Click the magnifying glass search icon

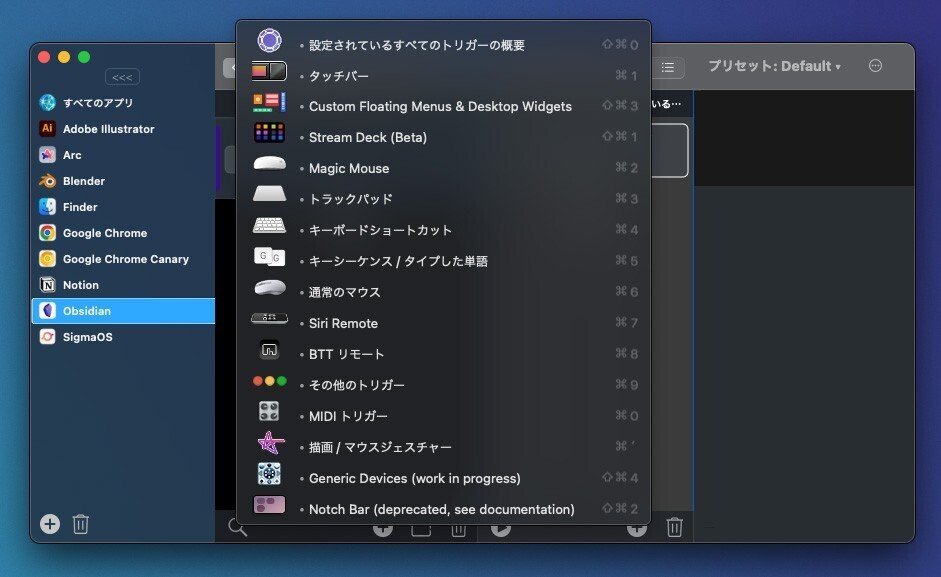pos(238,528)
